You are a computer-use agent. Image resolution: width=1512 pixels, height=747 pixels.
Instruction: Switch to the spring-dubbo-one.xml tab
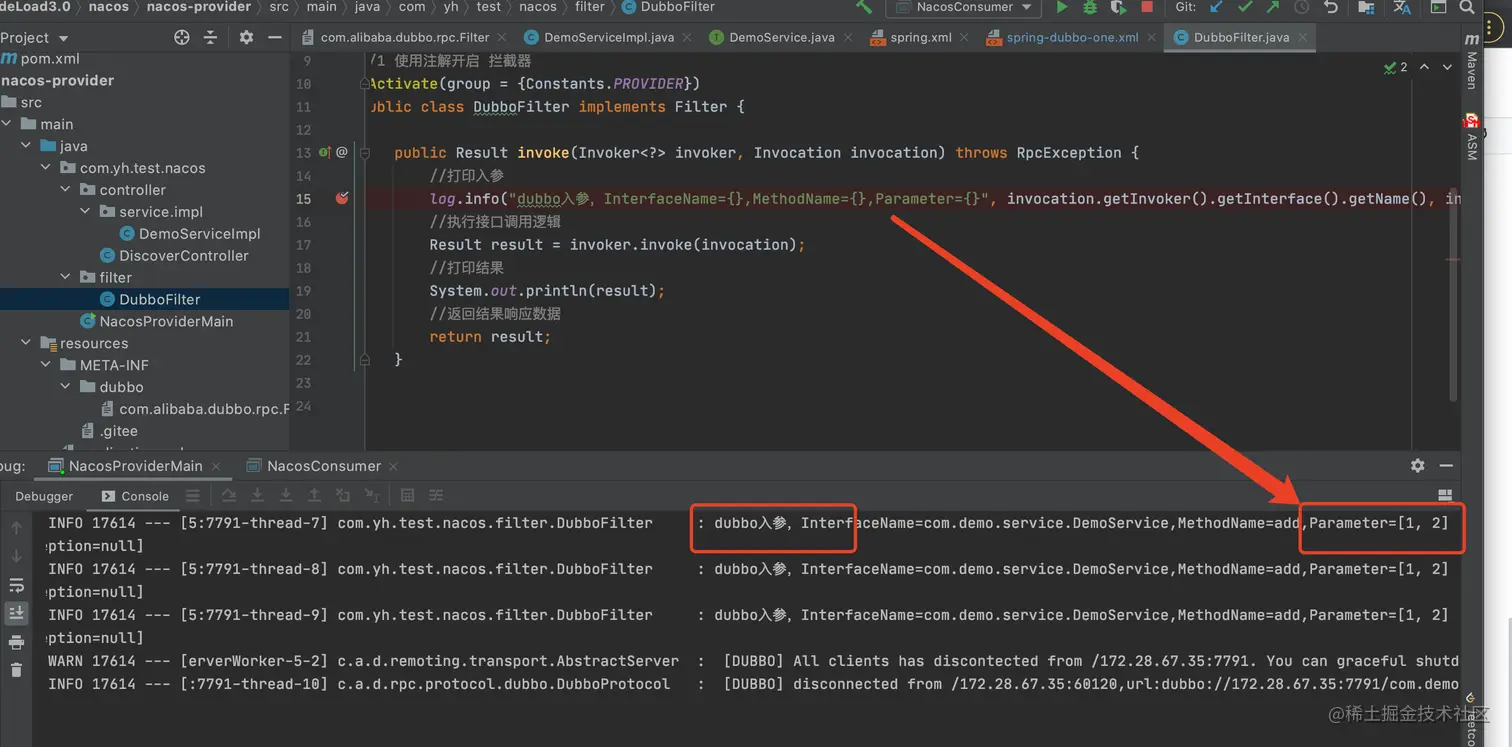tap(1072, 37)
